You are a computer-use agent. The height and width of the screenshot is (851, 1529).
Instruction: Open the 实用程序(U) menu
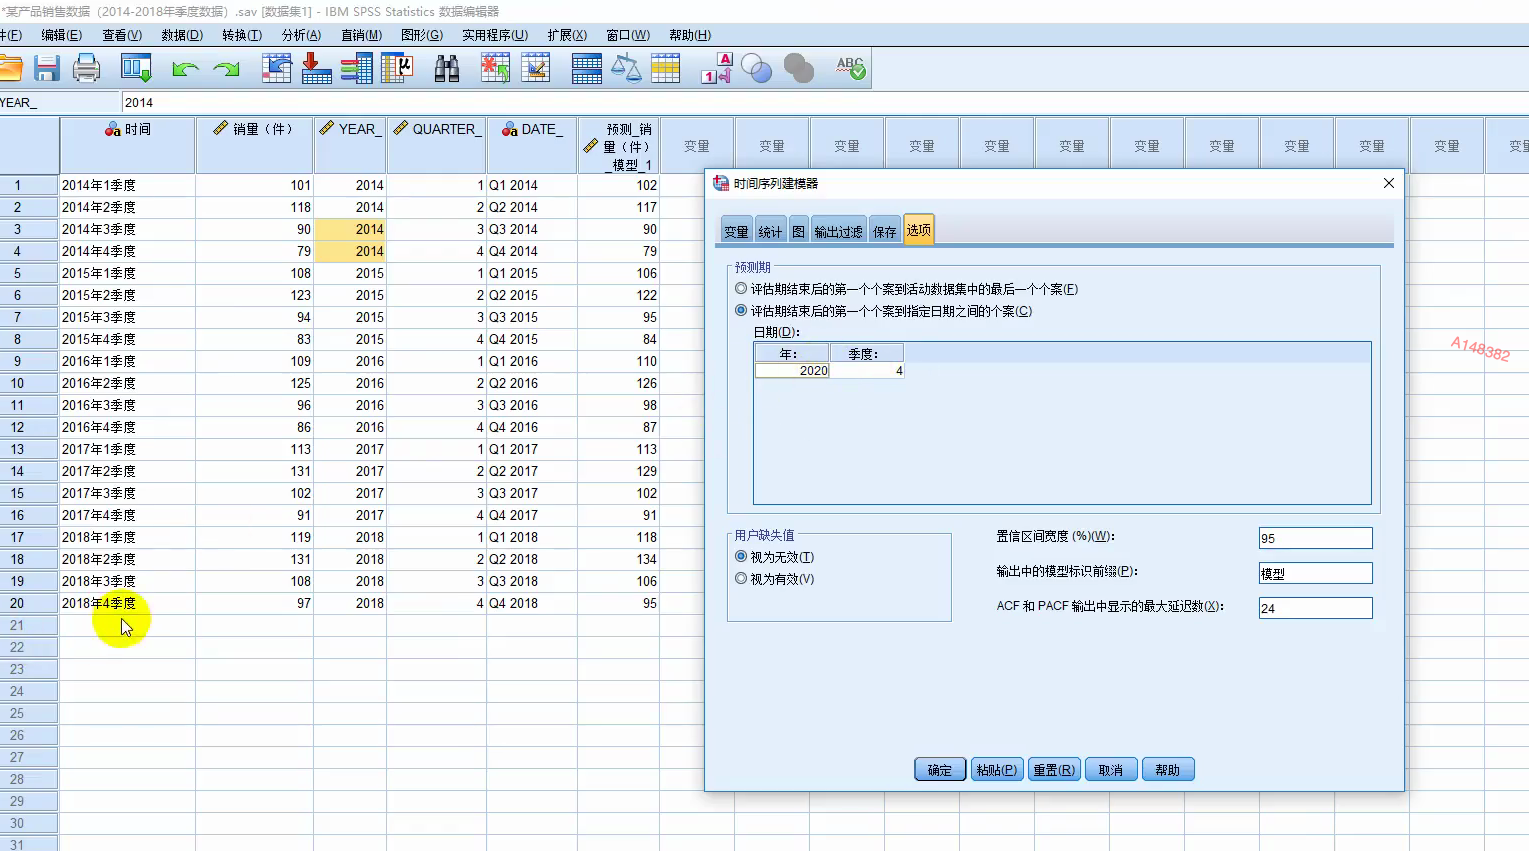pyautogui.click(x=495, y=35)
